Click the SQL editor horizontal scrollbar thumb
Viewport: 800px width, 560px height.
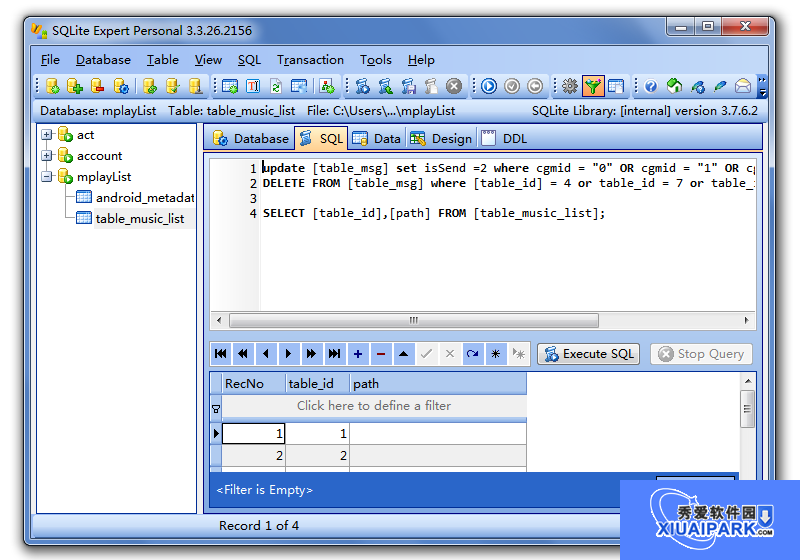click(x=414, y=320)
